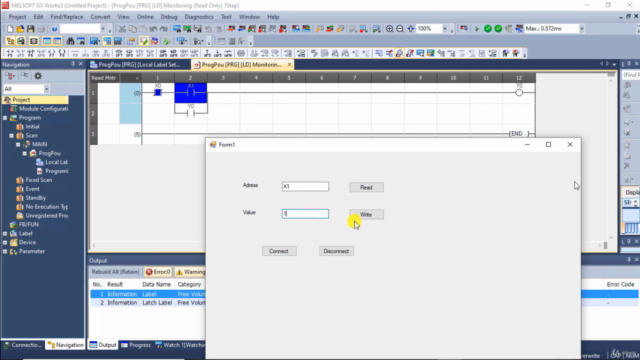The width and height of the screenshot is (640, 360).
Task: Click the Value input field in Form1
Action: coord(305,214)
